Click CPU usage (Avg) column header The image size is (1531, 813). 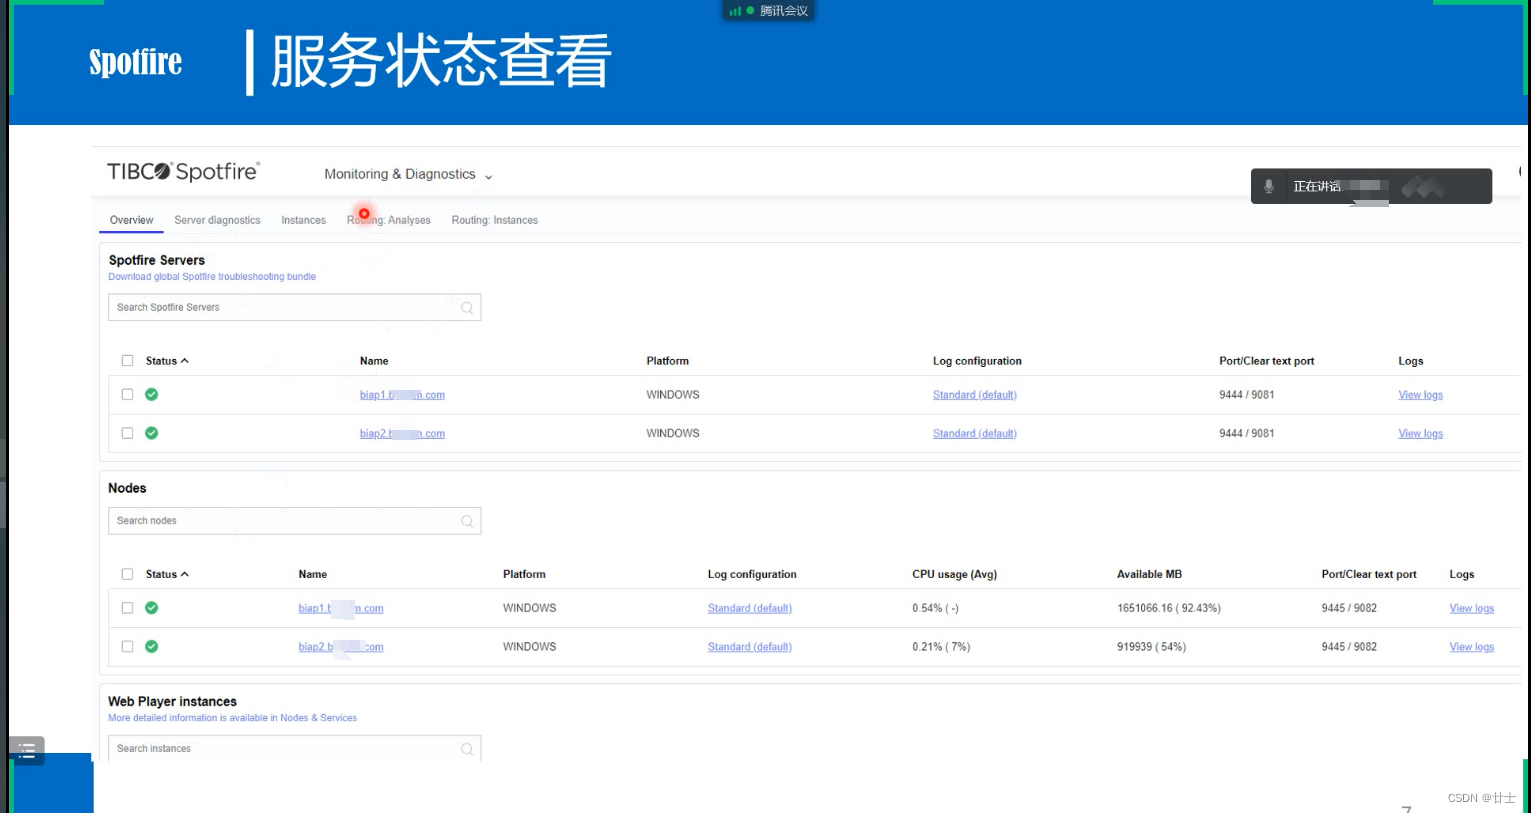click(954, 574)
